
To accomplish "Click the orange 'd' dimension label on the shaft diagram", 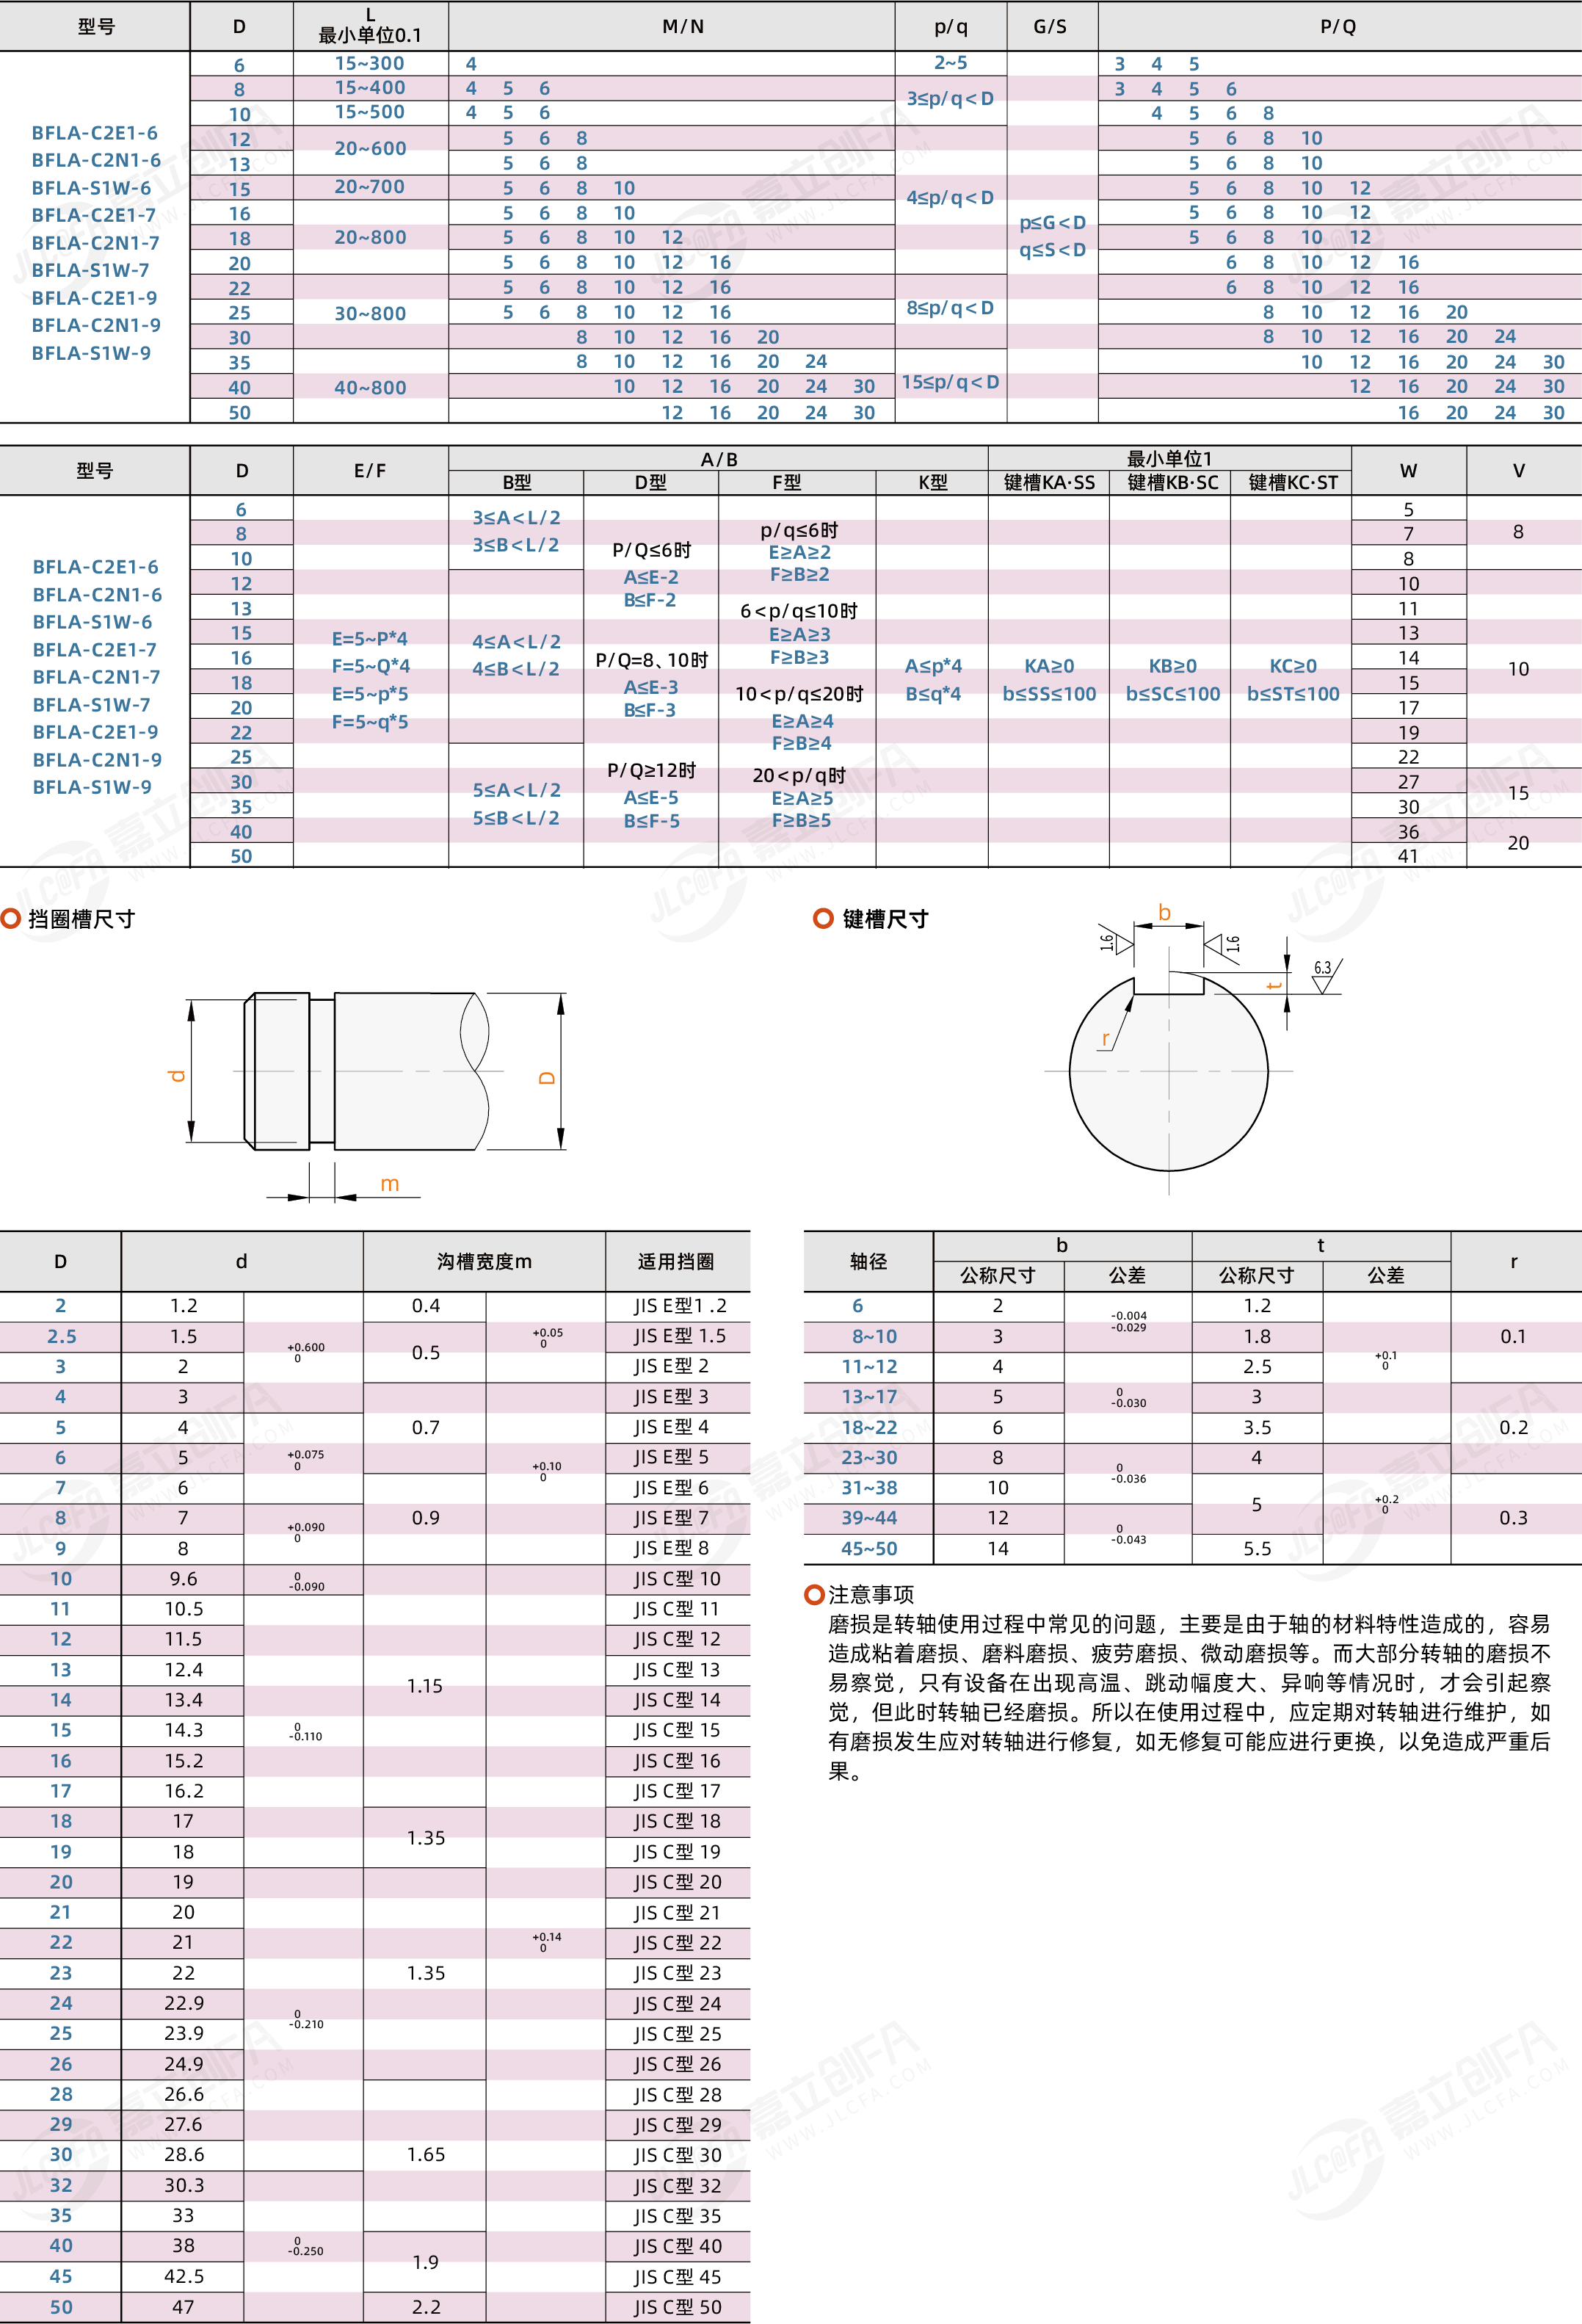I will [177, 1076].
